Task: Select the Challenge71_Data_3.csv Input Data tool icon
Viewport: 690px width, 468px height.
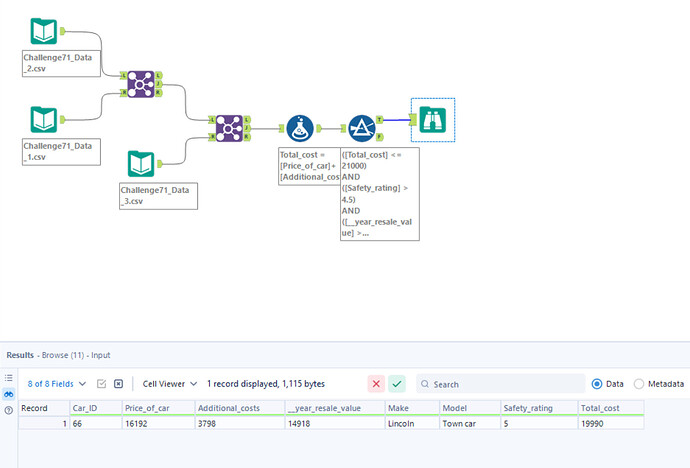Action: [x=141, y=164]
